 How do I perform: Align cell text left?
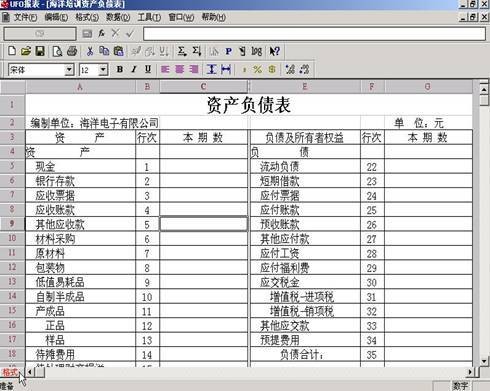click(165, 69)
